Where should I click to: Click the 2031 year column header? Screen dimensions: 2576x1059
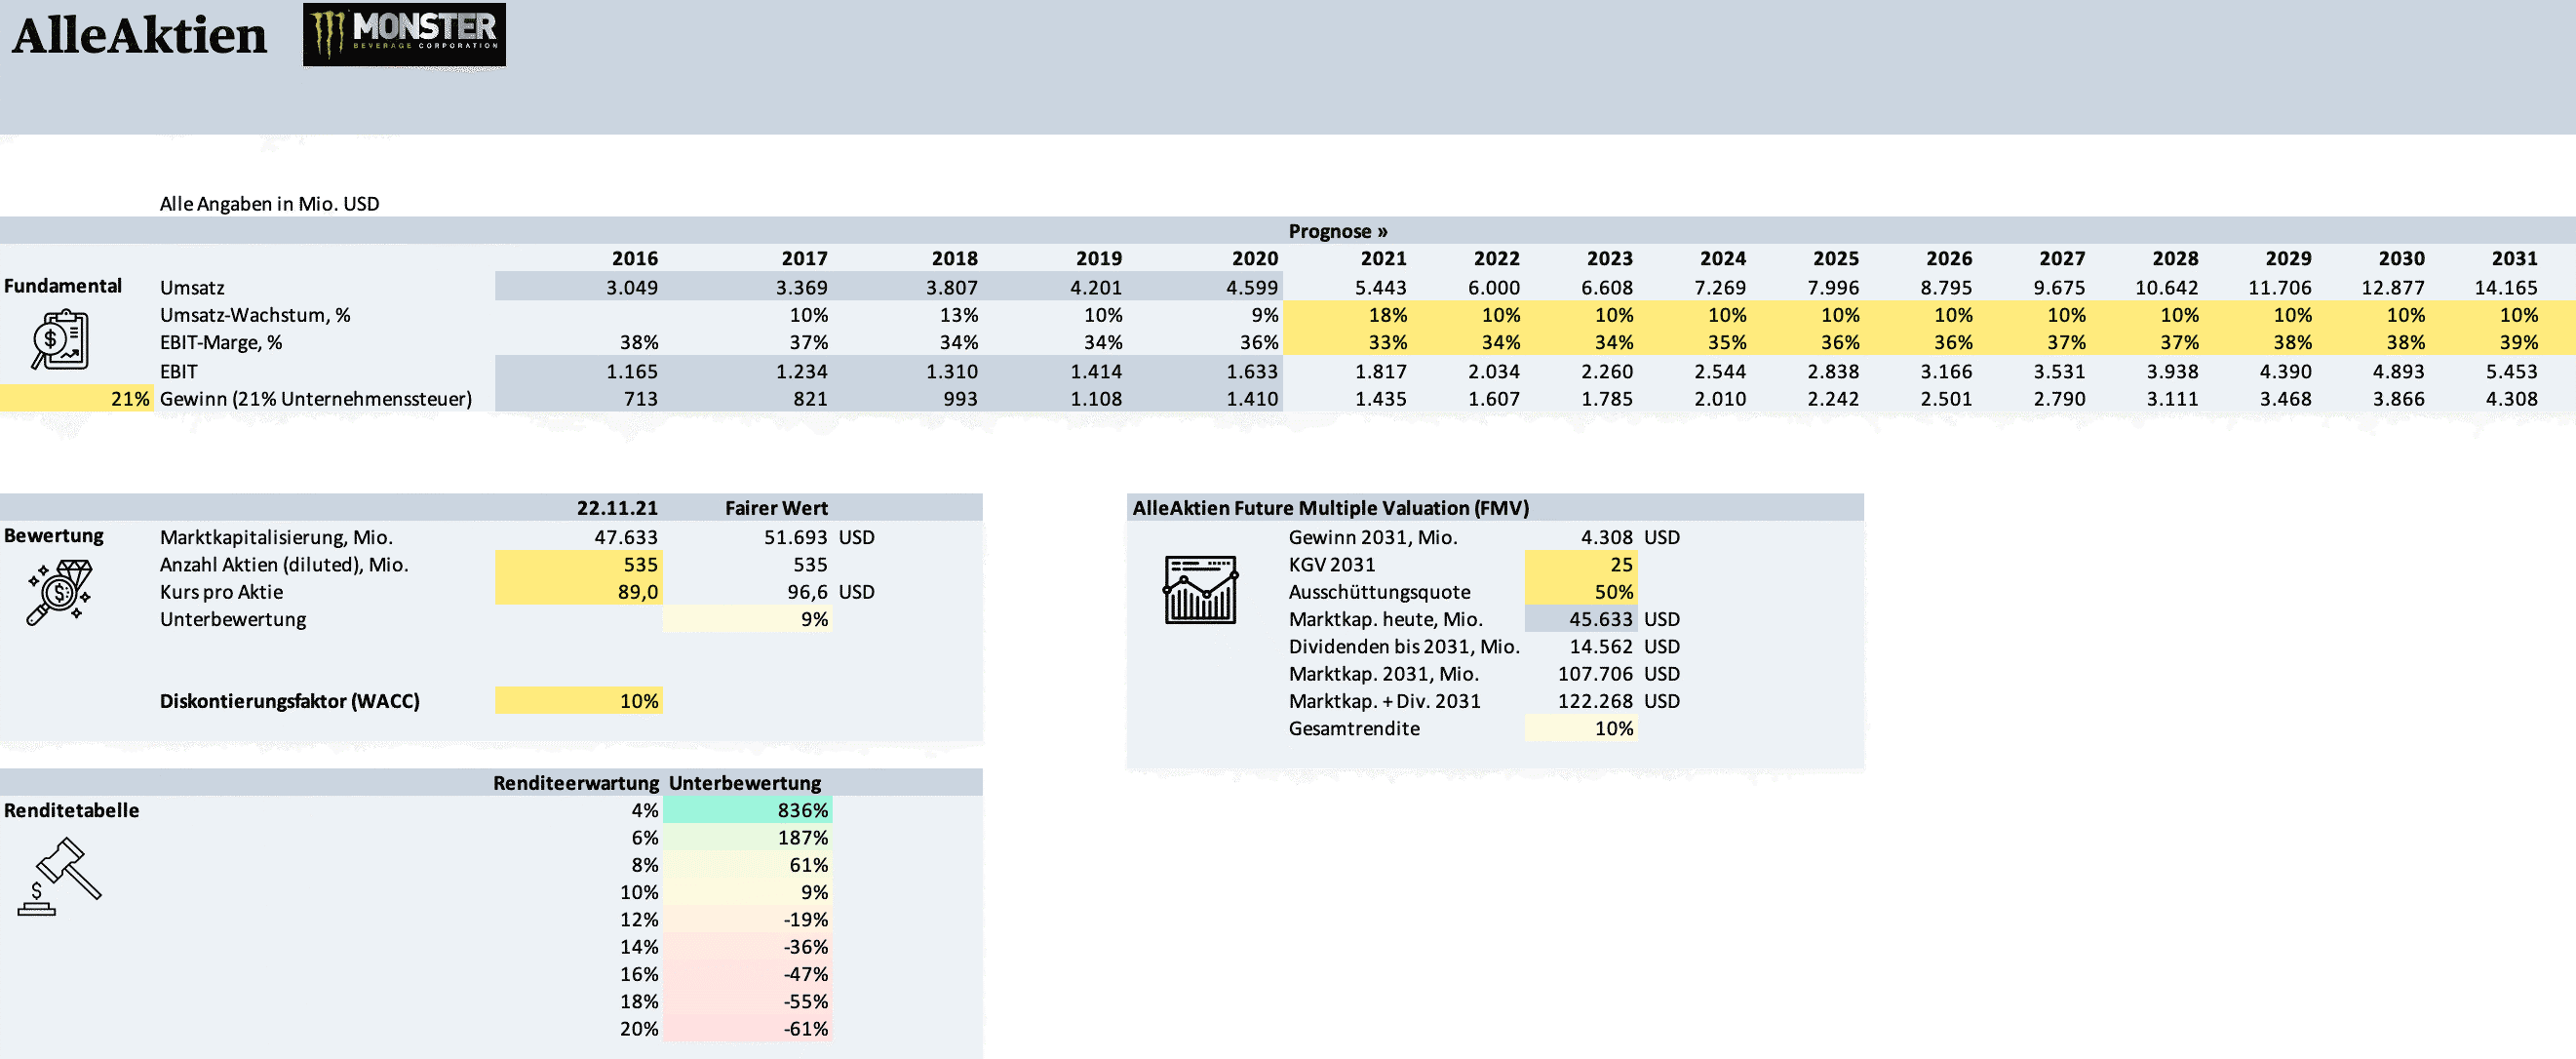click(2514, 258)
